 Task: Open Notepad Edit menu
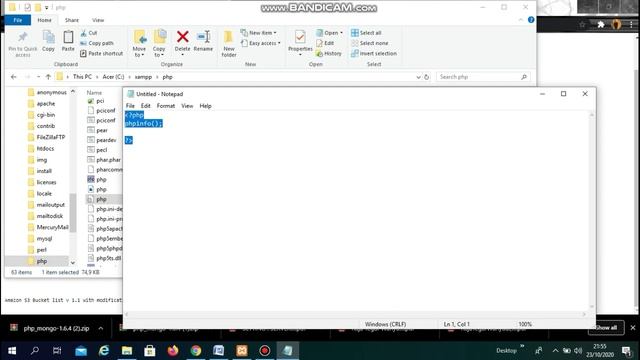pos(146,106)
